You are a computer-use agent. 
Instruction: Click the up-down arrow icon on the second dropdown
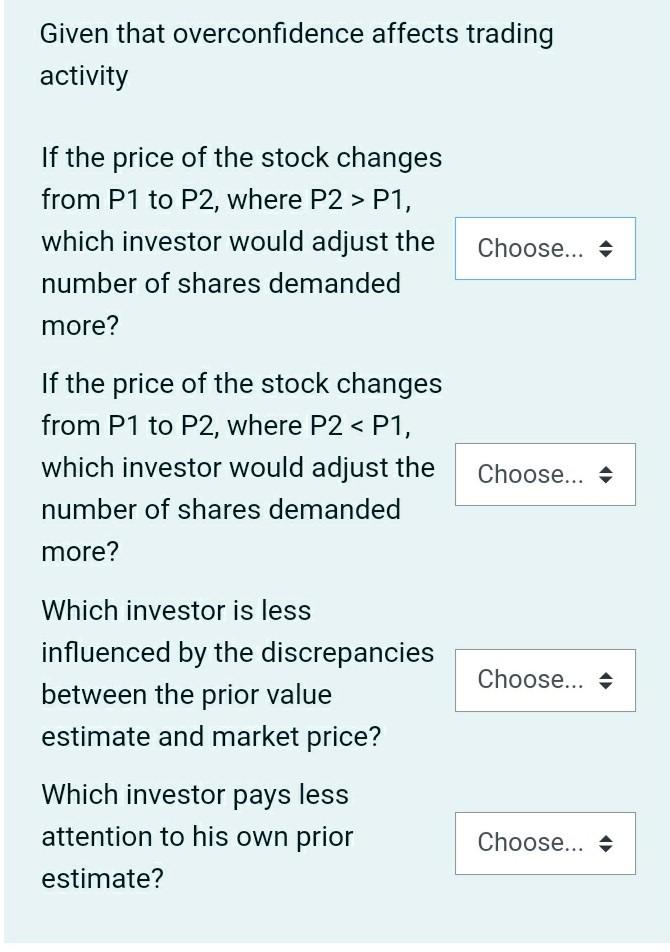[607, 474]
